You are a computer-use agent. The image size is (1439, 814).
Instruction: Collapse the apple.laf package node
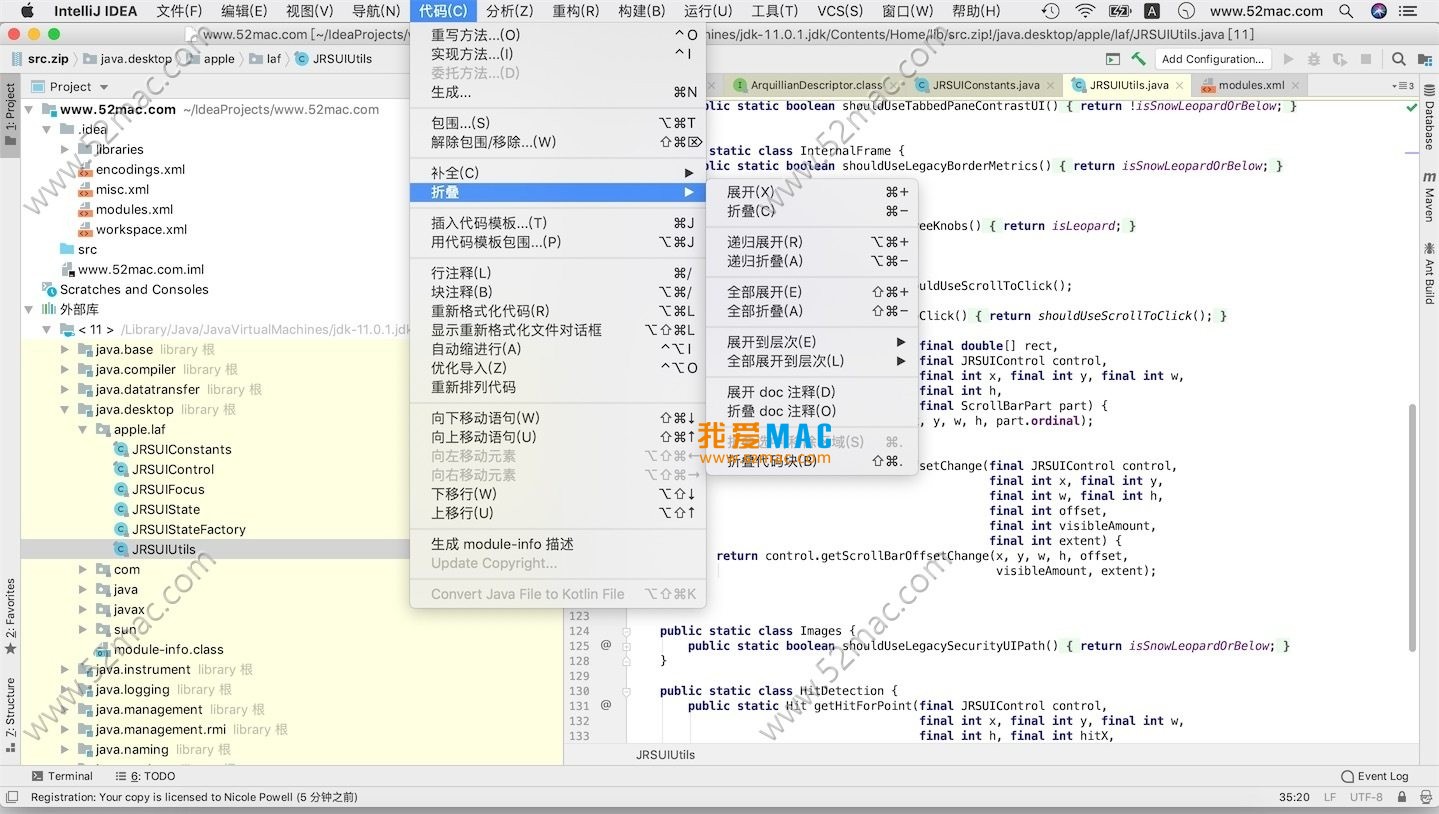click(x=84, y=429)
